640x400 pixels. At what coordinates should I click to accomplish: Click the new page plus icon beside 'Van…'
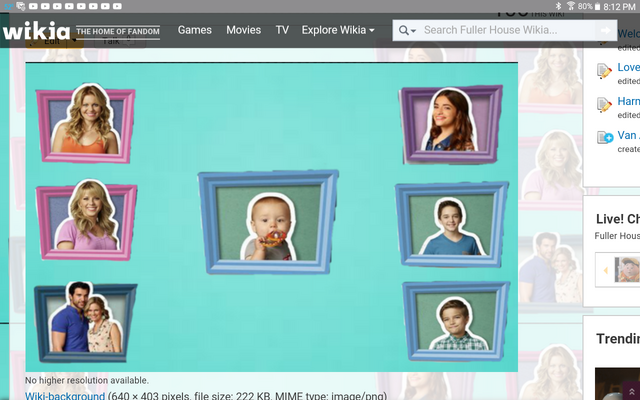[x=604, y=138]
